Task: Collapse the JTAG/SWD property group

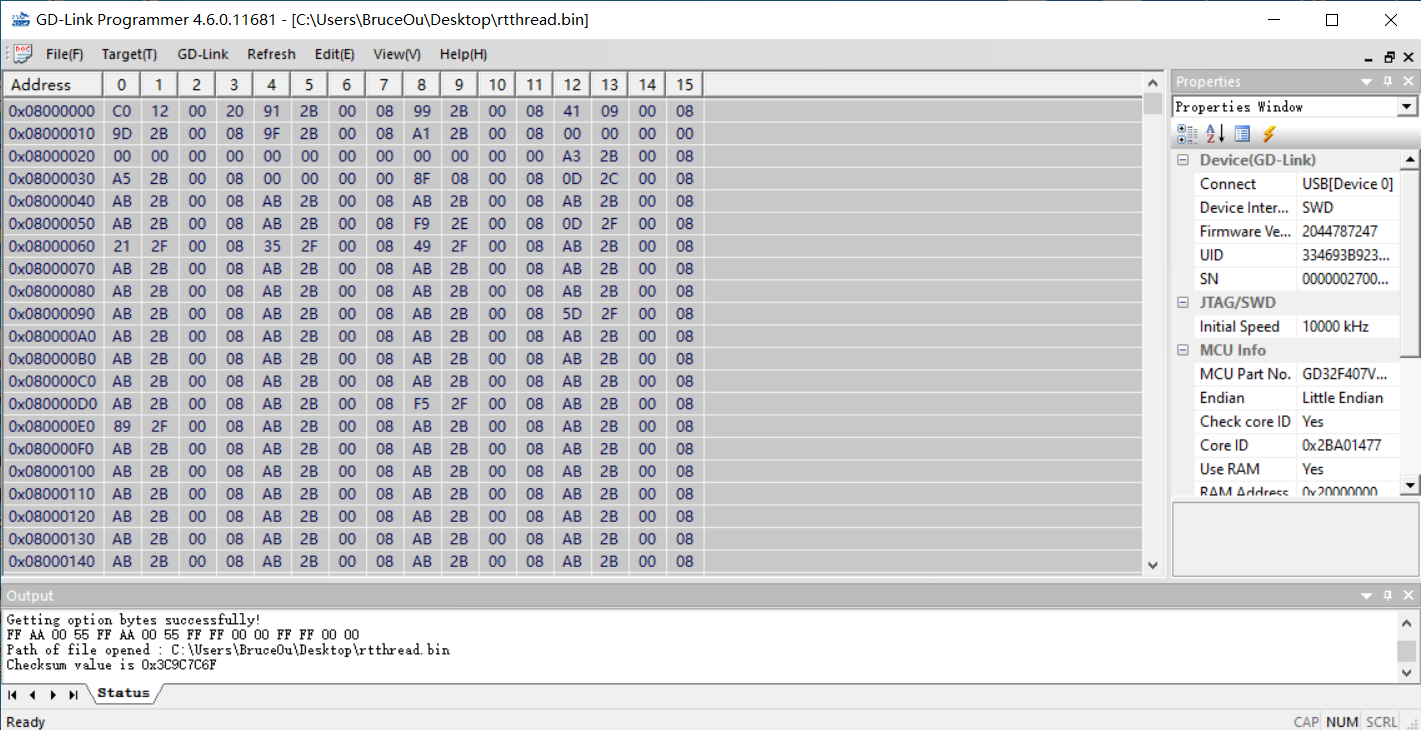Action: pyautogui.click(x=1183, y=302)
